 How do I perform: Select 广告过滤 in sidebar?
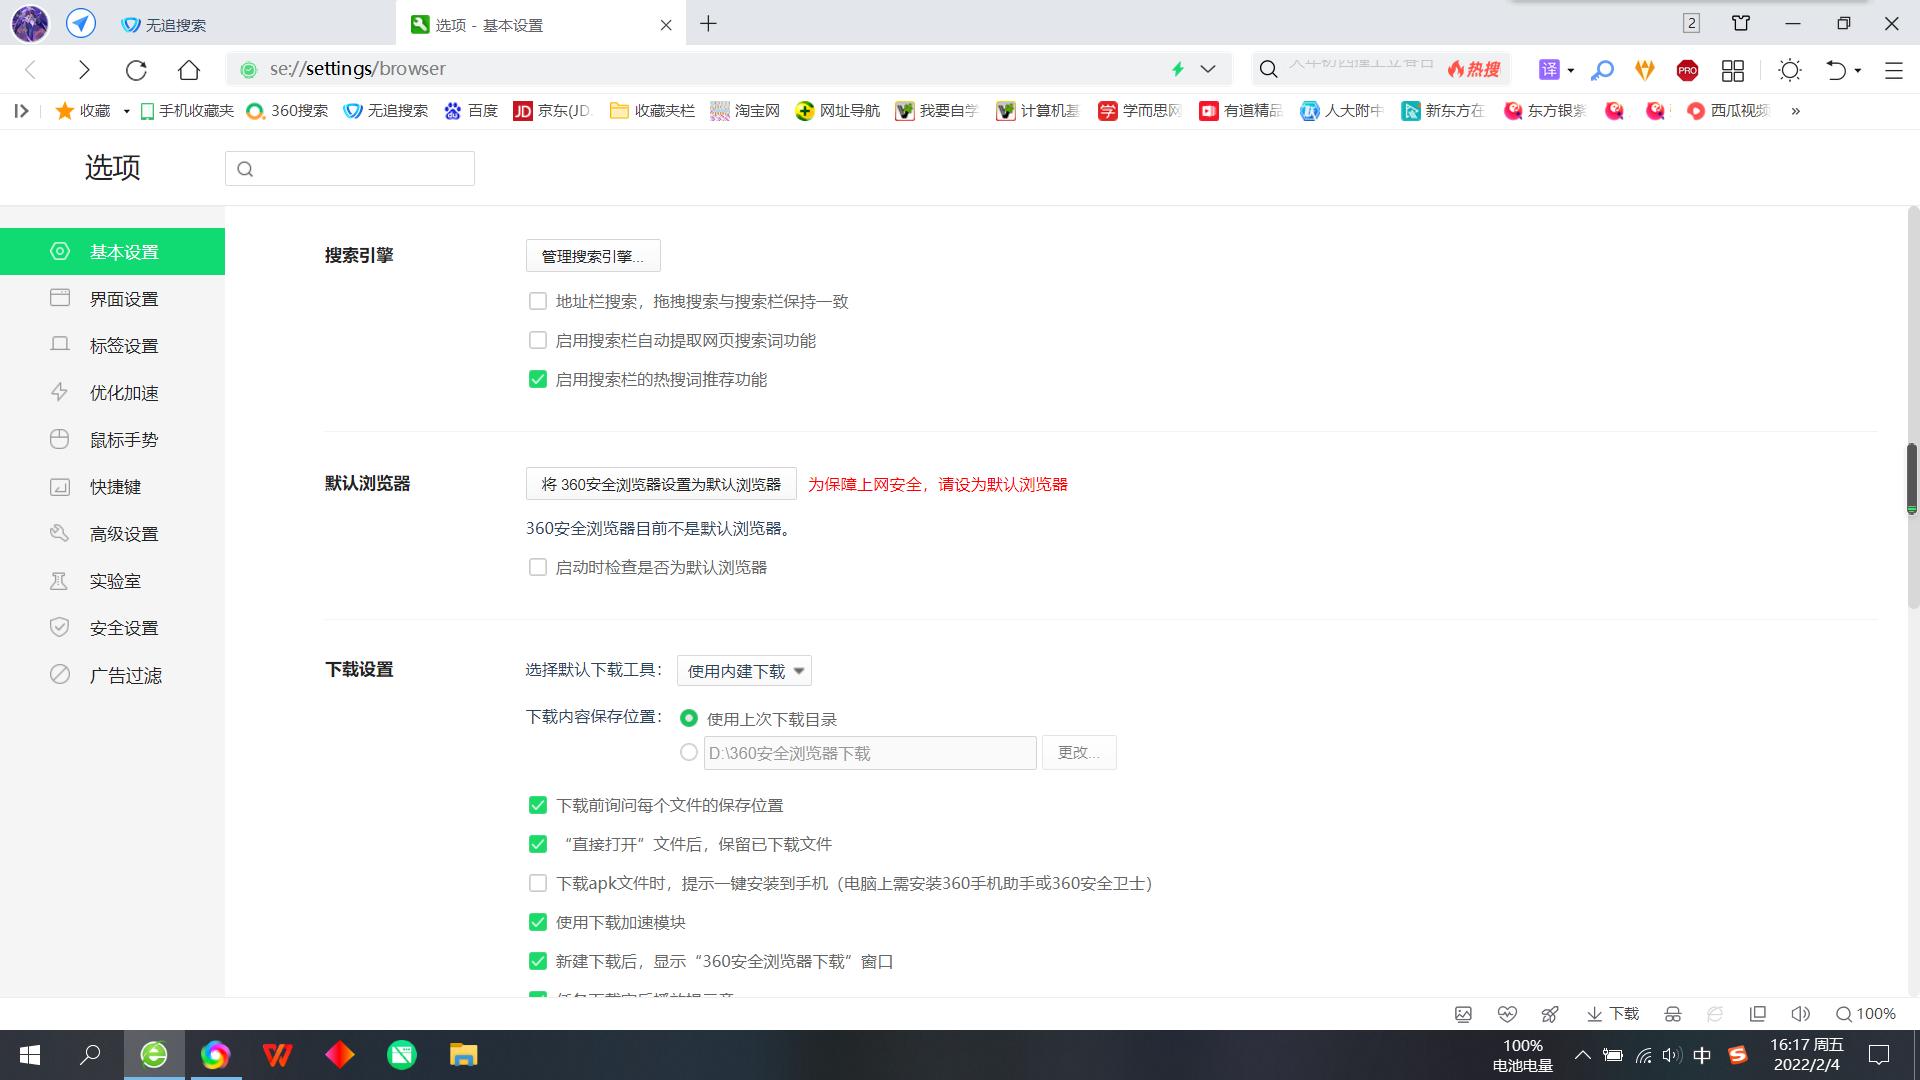click(x=112, y=675)
